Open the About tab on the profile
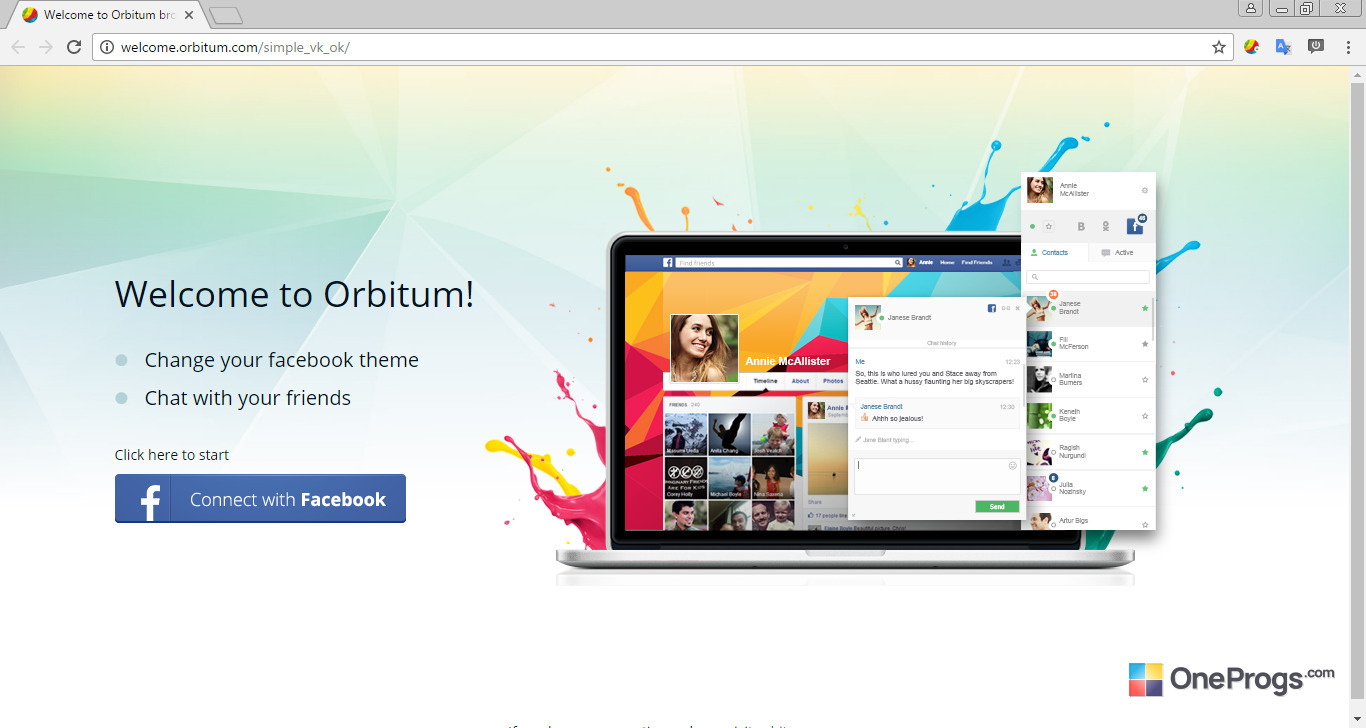This screenshot has height=728, width=1366. tap(801, 381)
